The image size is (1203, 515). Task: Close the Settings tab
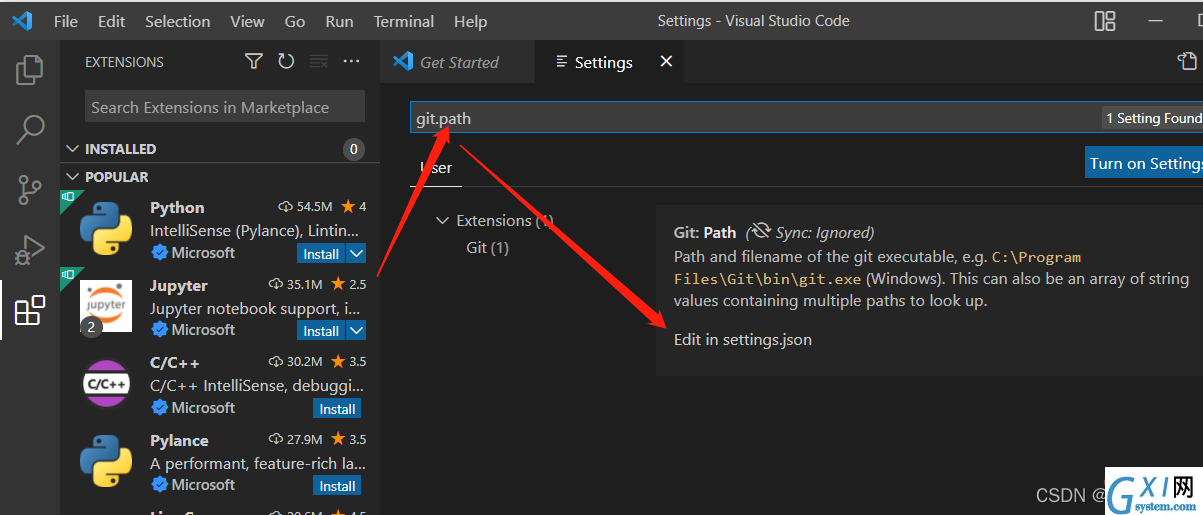point(666,62)
